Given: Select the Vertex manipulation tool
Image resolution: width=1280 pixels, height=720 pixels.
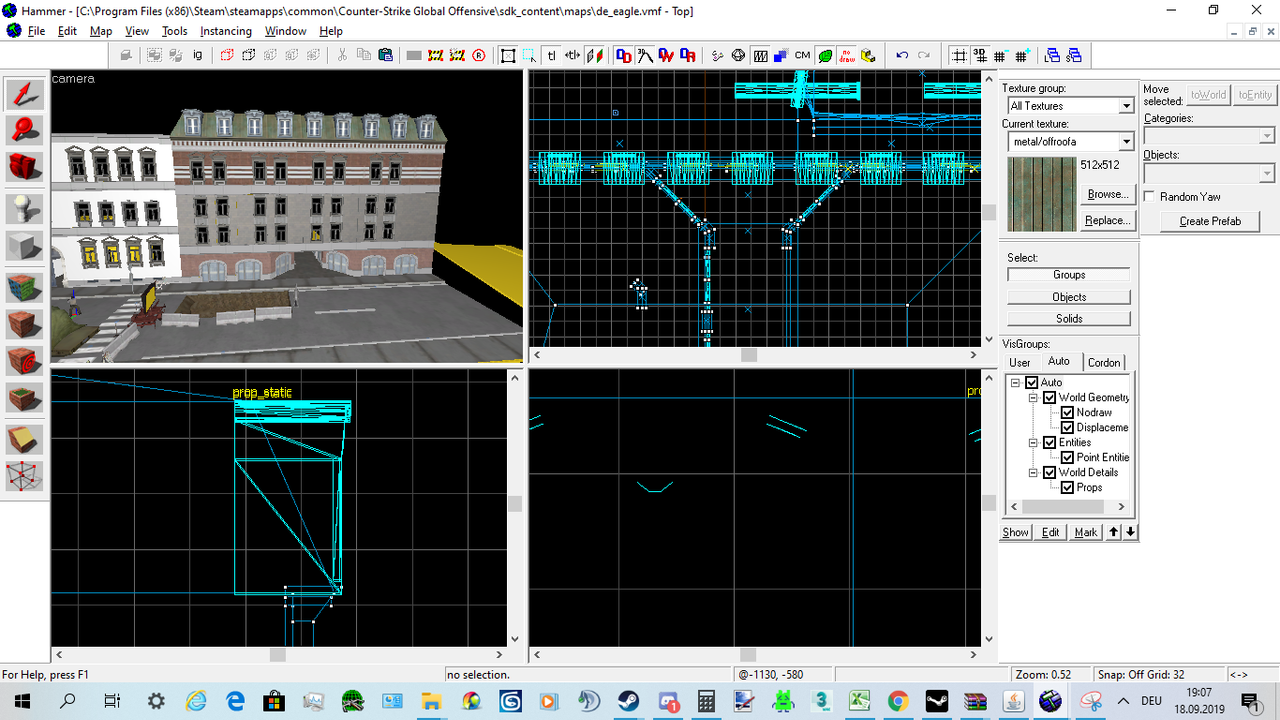Looking at the screenshot, I should pyautogui.click(x=25, y=475).
